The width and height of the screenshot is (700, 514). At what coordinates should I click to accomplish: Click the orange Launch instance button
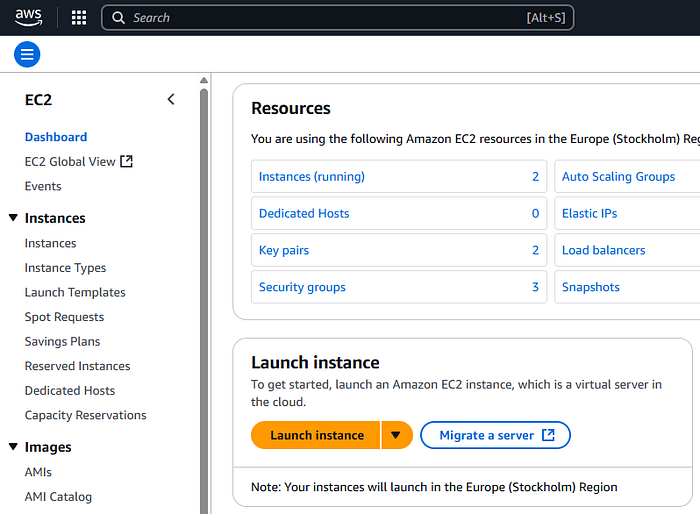tap(316, 435)
